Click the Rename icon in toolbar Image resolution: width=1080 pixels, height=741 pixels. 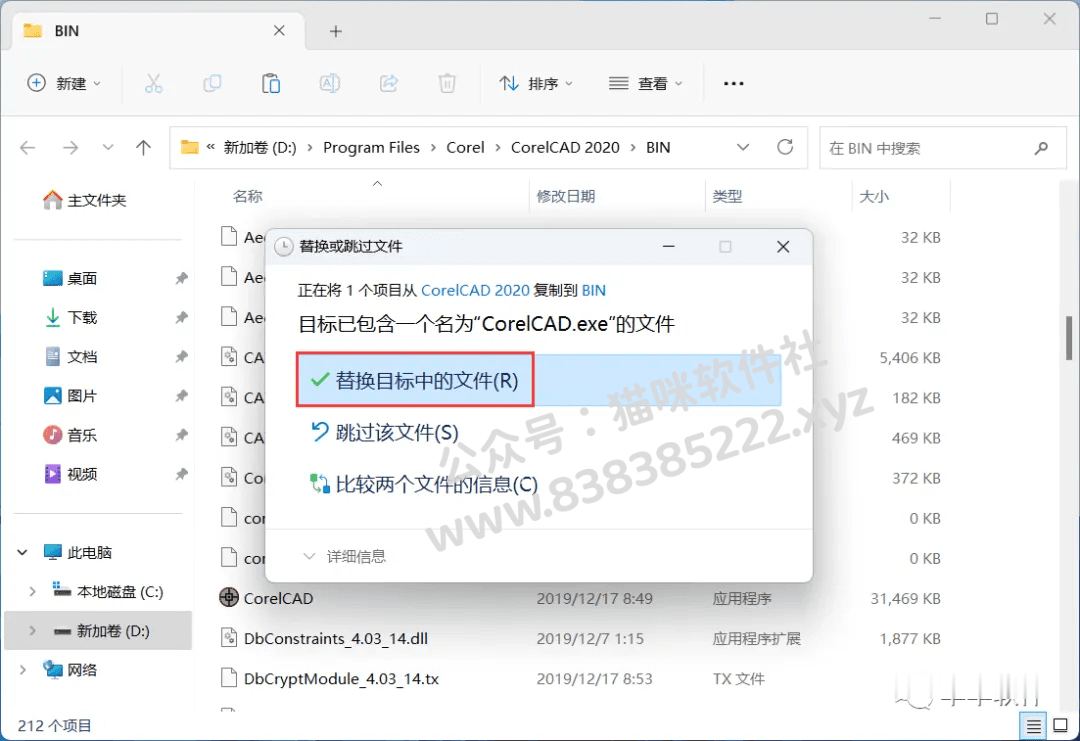click(x=330, y=83)
